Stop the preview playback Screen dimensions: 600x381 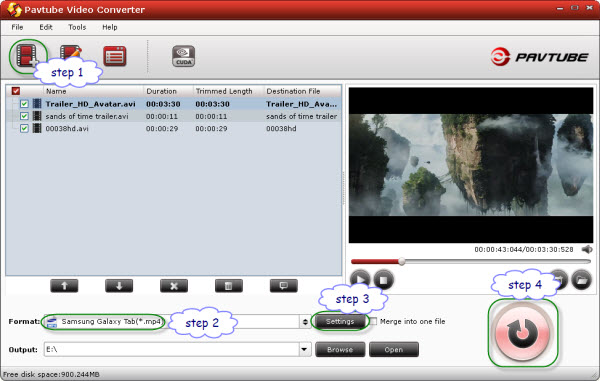click(383, 280)
